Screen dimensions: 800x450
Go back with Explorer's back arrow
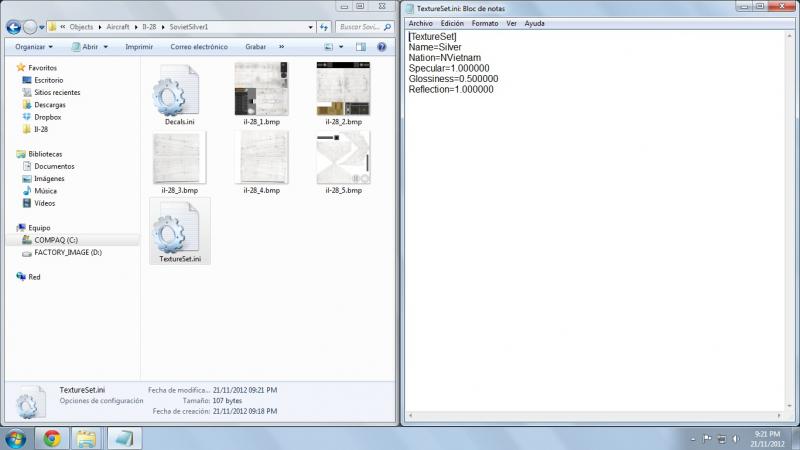pos(14,27)
